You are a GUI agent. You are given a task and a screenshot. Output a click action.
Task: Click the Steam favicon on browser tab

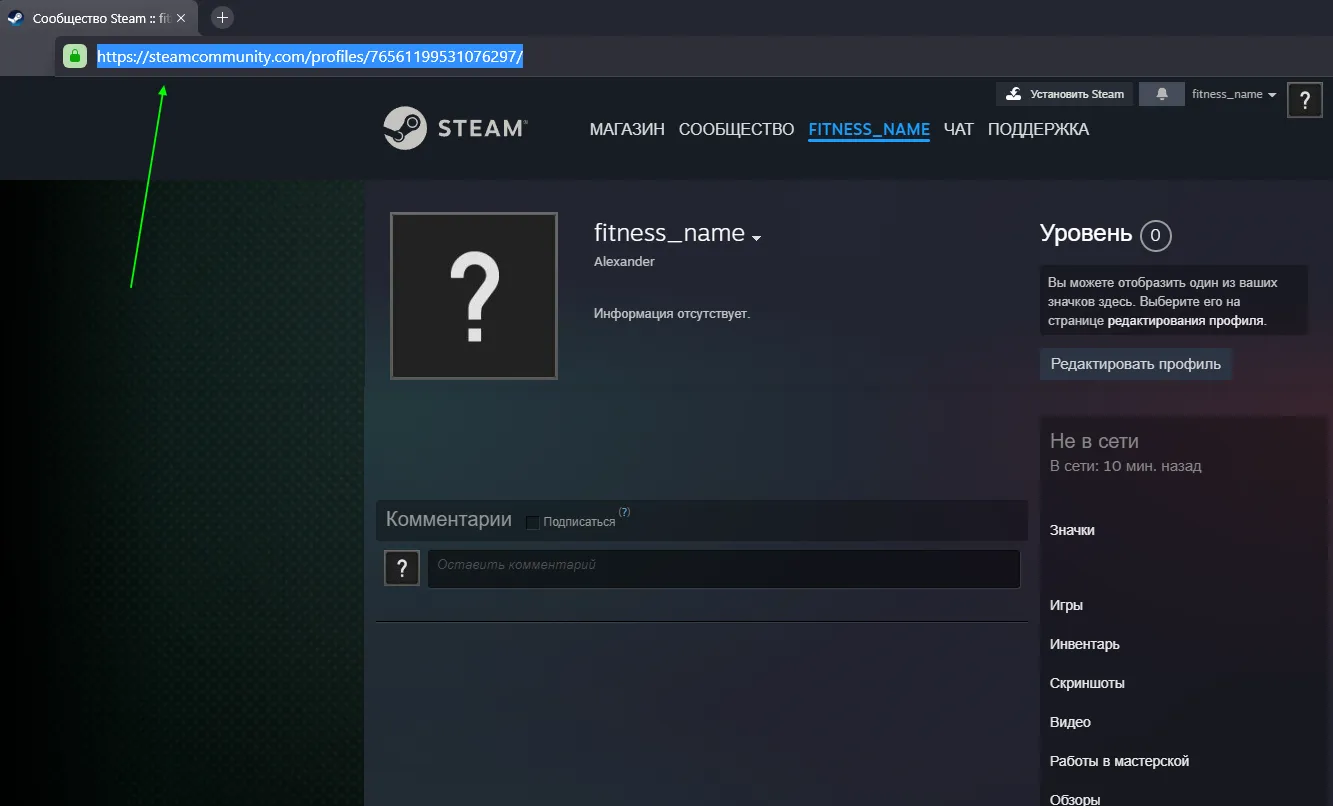click(16, 18)
